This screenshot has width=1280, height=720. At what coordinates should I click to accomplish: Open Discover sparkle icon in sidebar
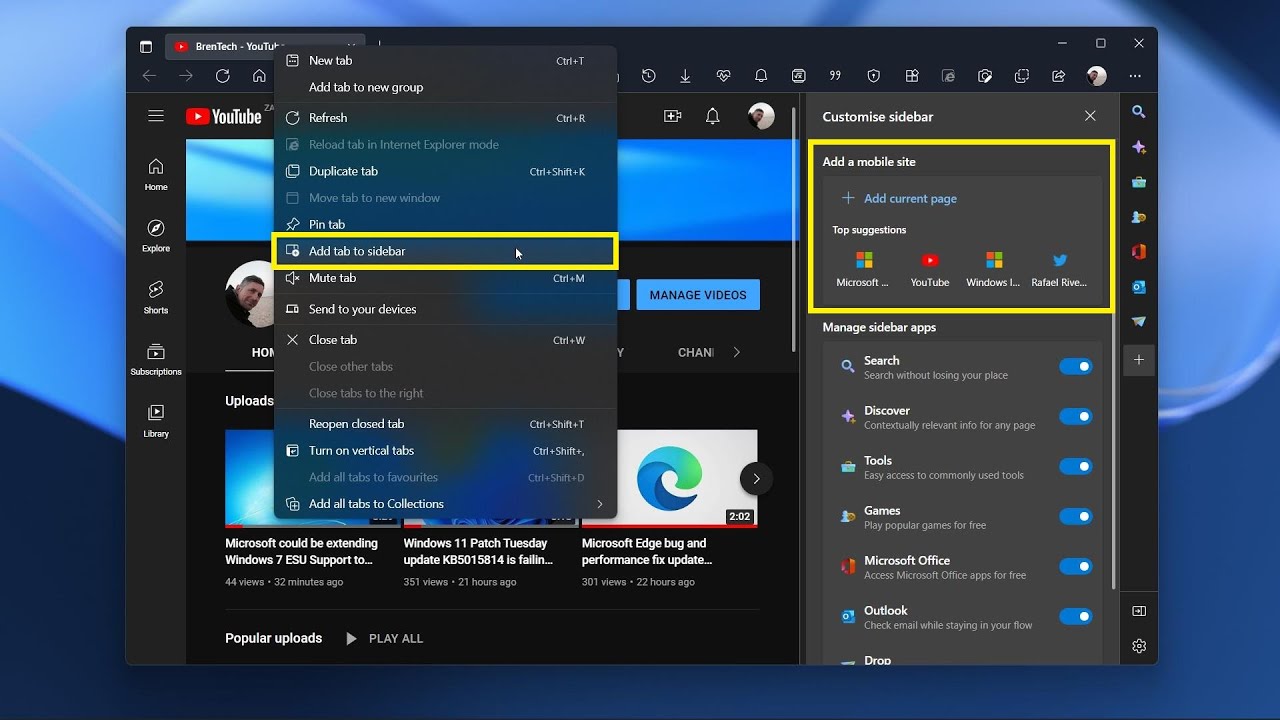tap(1139, 147)
